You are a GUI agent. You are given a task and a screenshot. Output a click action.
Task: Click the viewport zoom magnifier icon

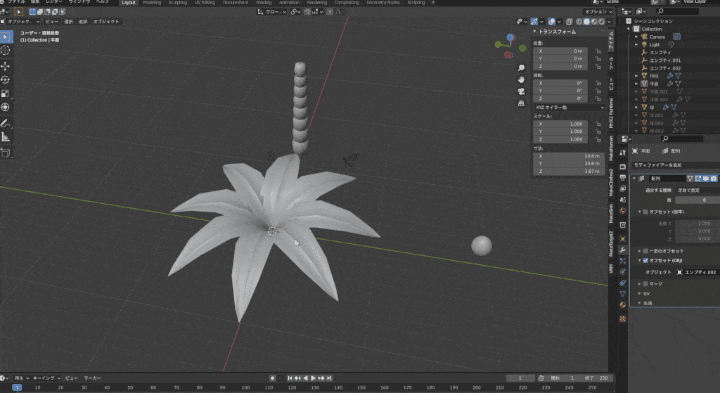point(521,68)
